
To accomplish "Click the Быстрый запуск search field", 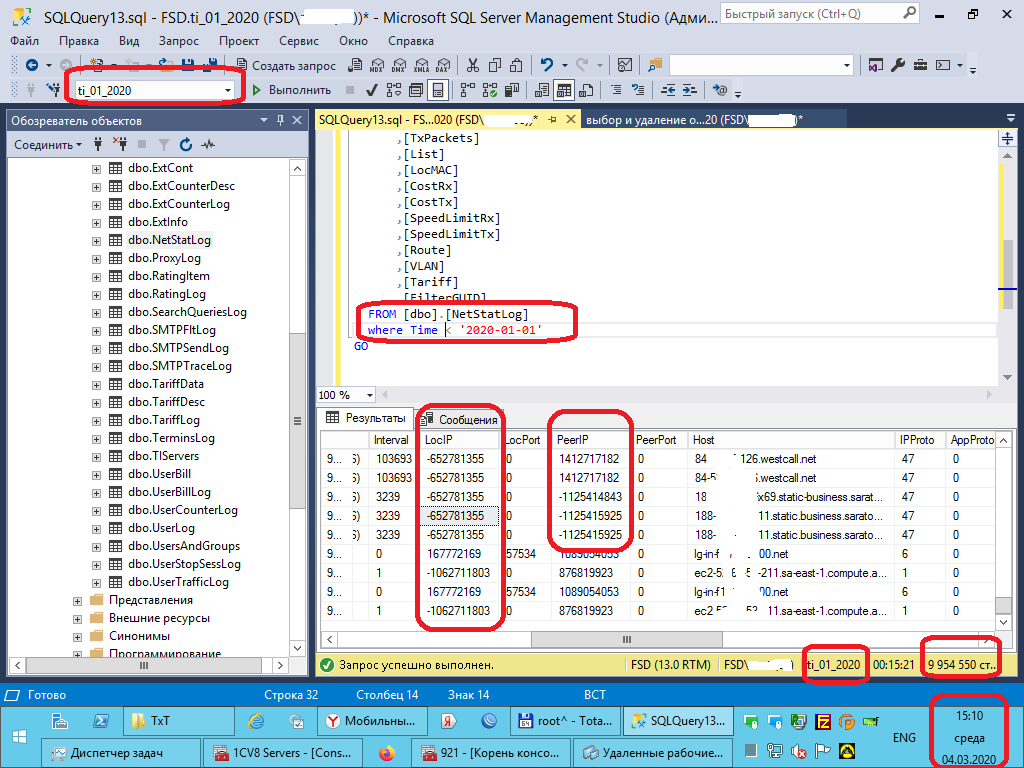I will (820, 13).
